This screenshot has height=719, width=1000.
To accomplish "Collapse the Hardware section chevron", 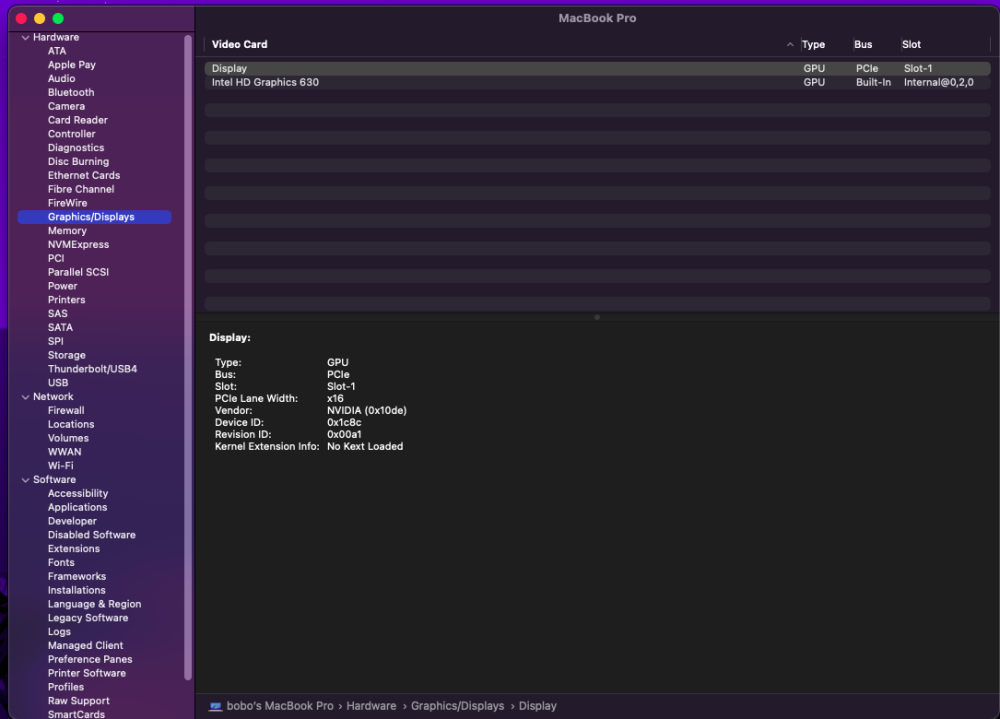I will coord(26,38).
